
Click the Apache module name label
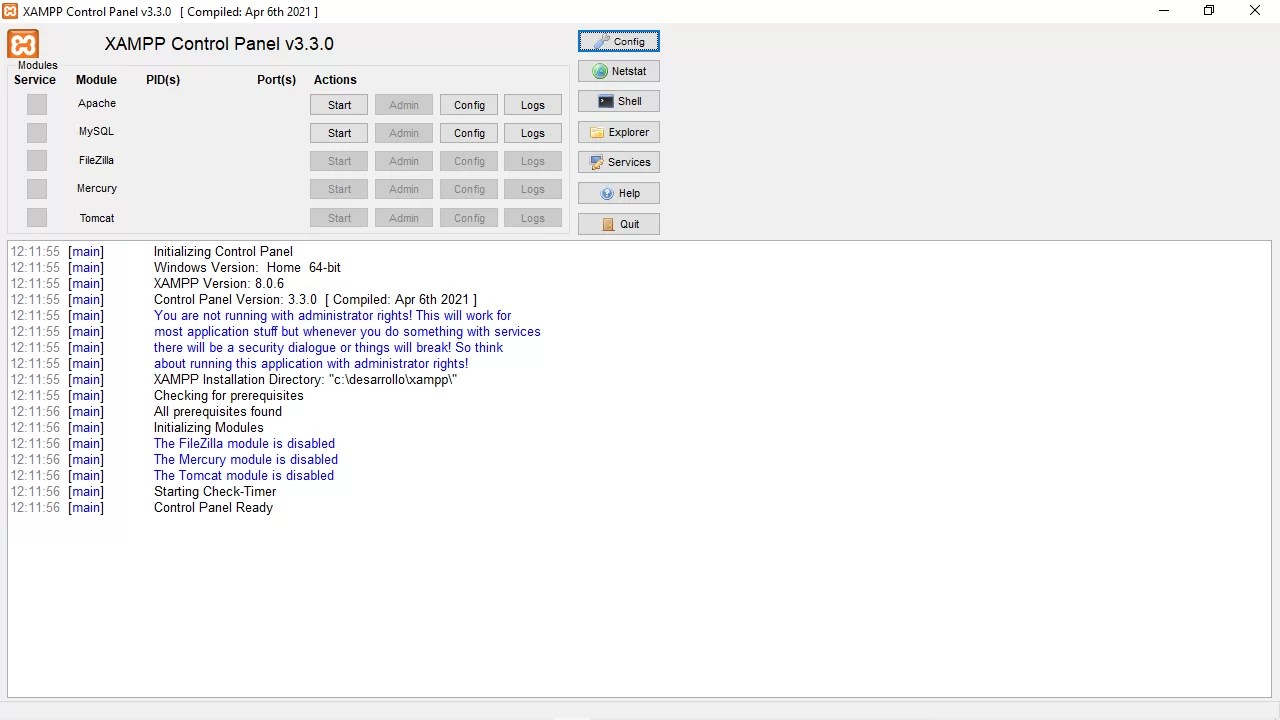pyautogui.click(x=96, y=103)
